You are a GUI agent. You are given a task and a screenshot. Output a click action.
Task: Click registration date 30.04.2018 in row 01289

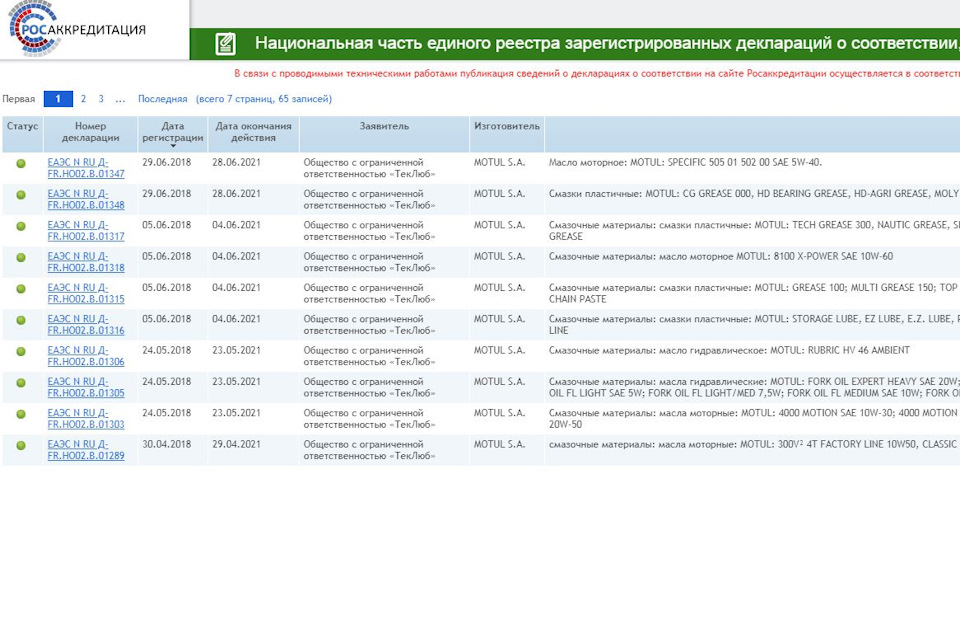[167, 444]
